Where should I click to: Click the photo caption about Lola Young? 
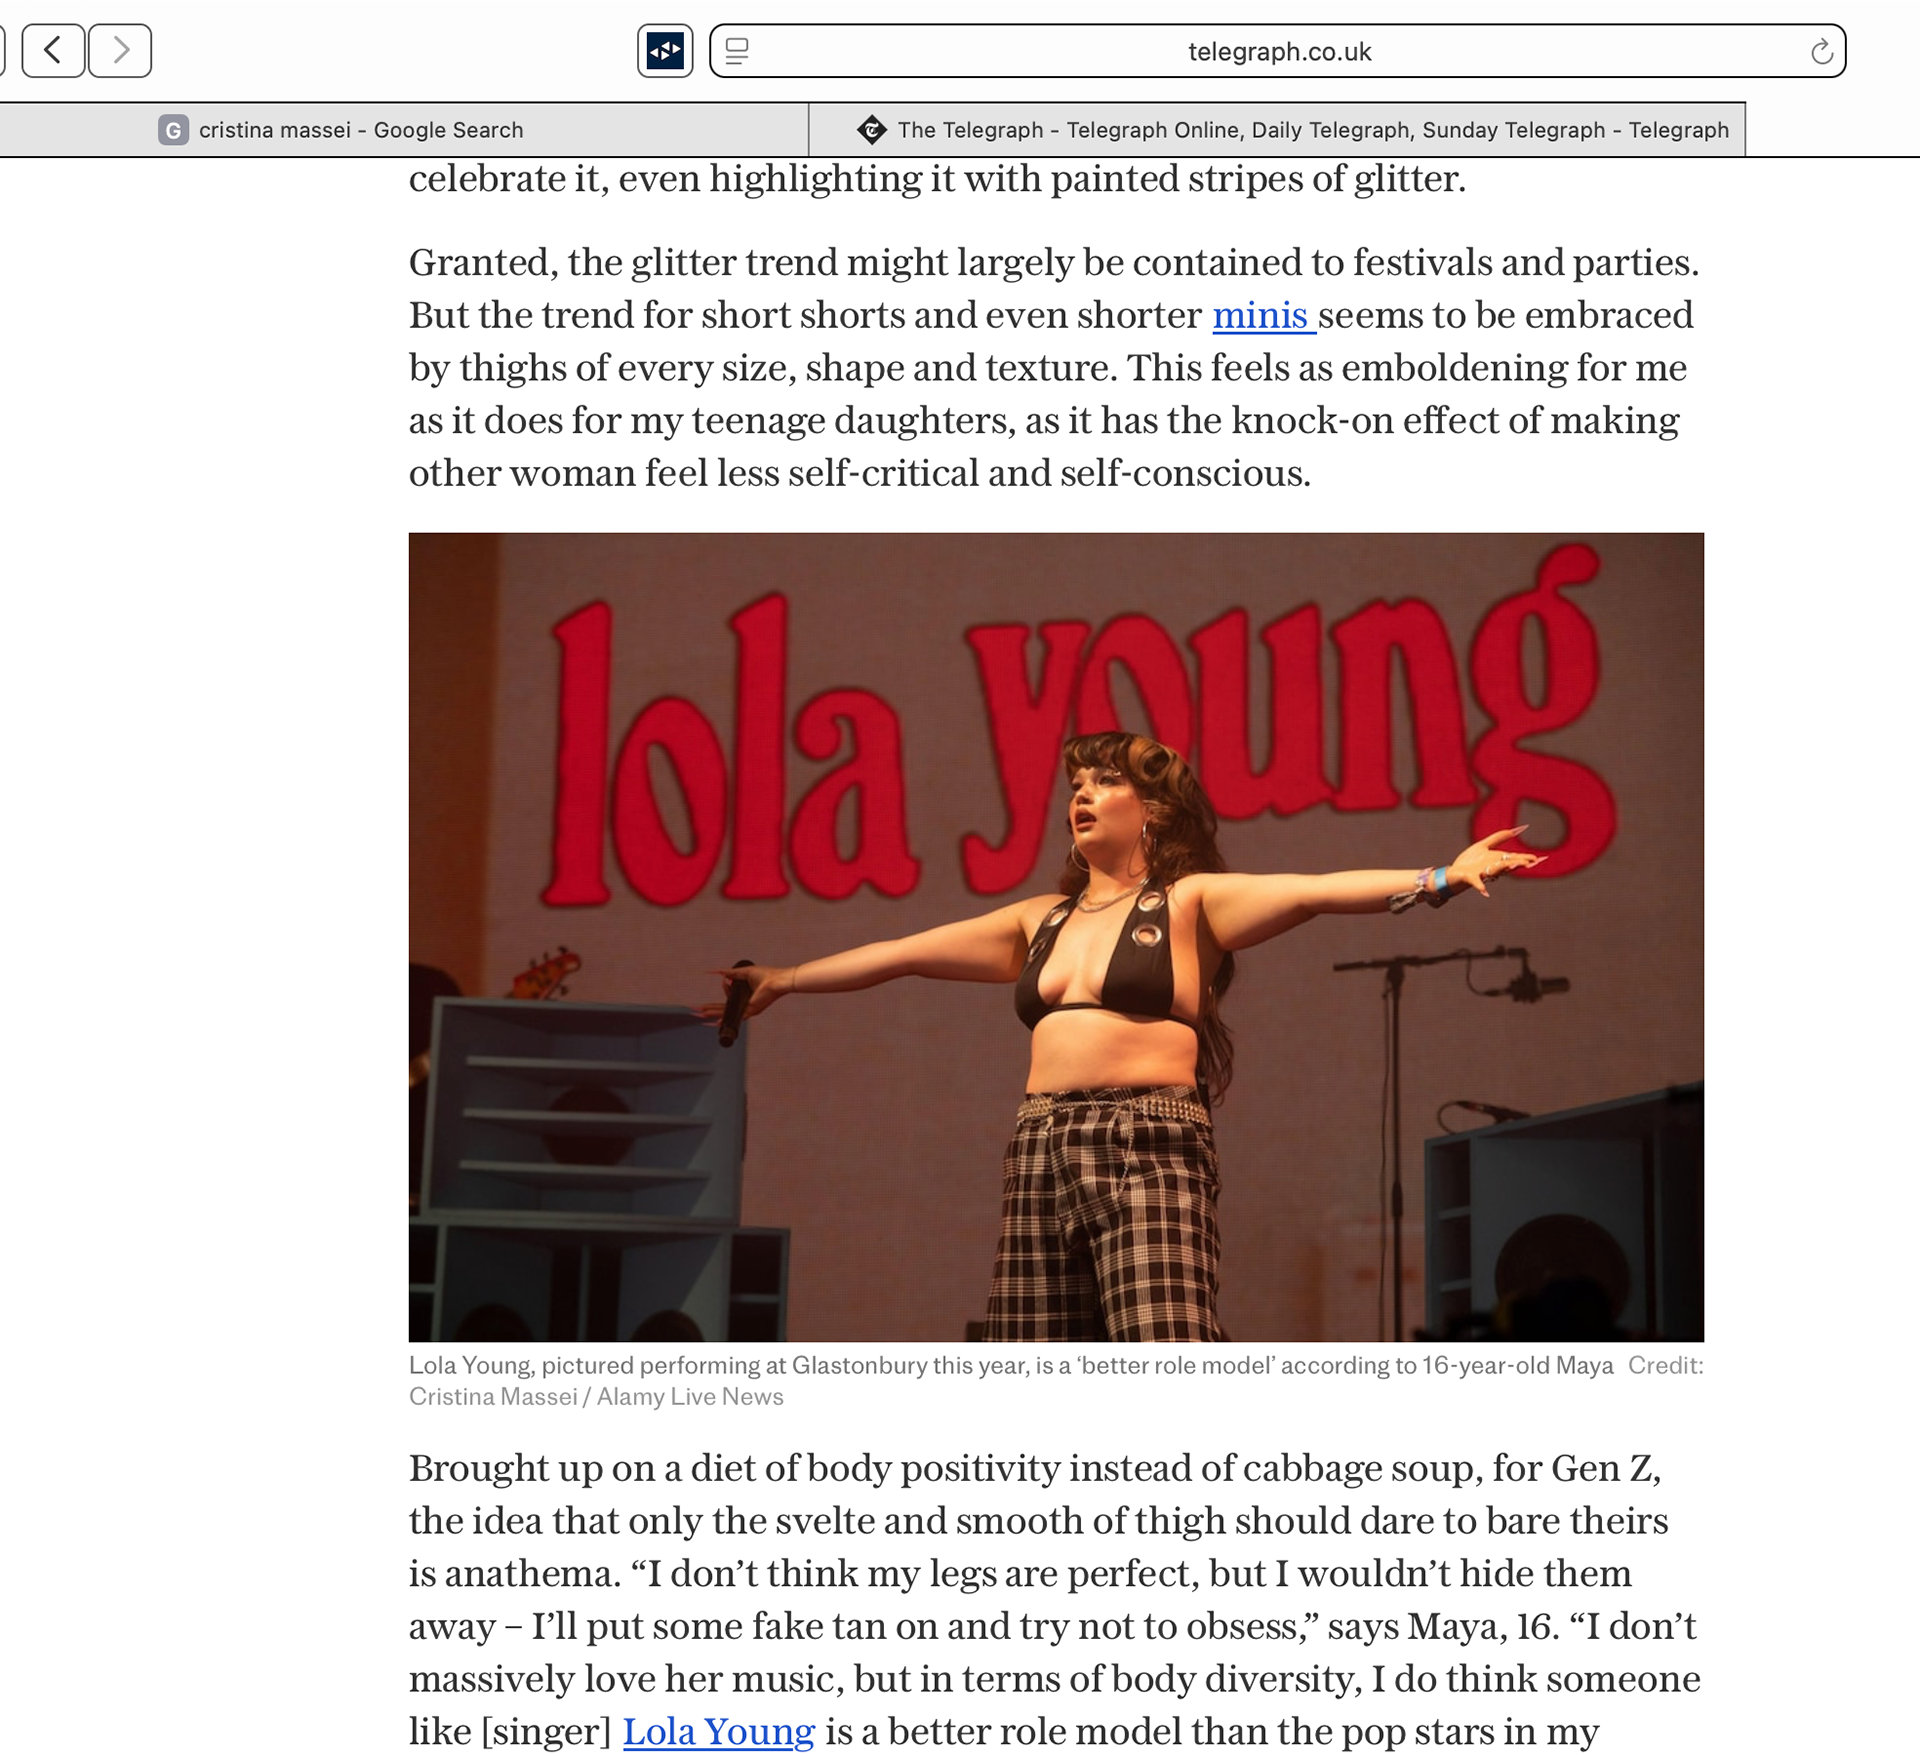coord(1010,1365)
